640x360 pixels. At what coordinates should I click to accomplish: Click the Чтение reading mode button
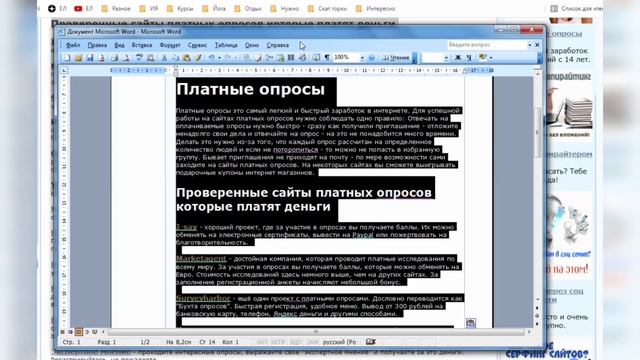[396, 58]
